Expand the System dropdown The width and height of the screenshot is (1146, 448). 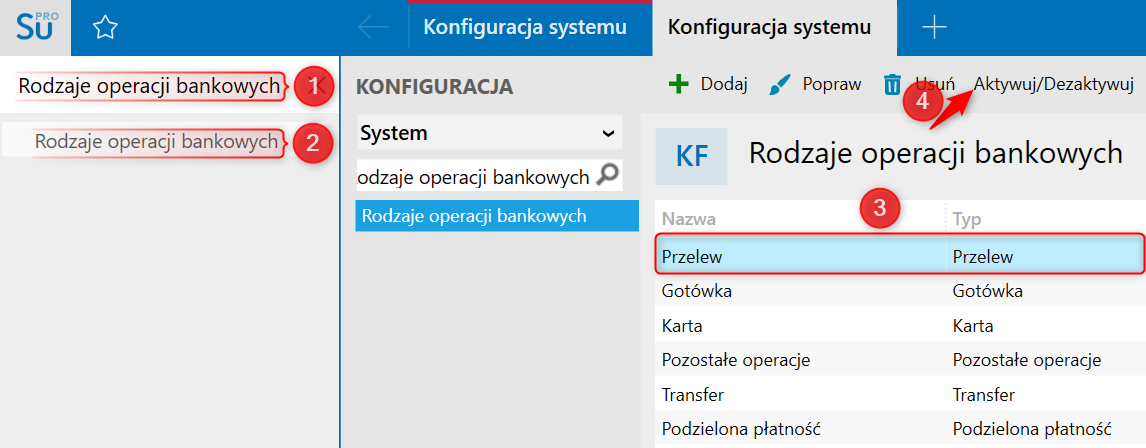click(489, 133)
